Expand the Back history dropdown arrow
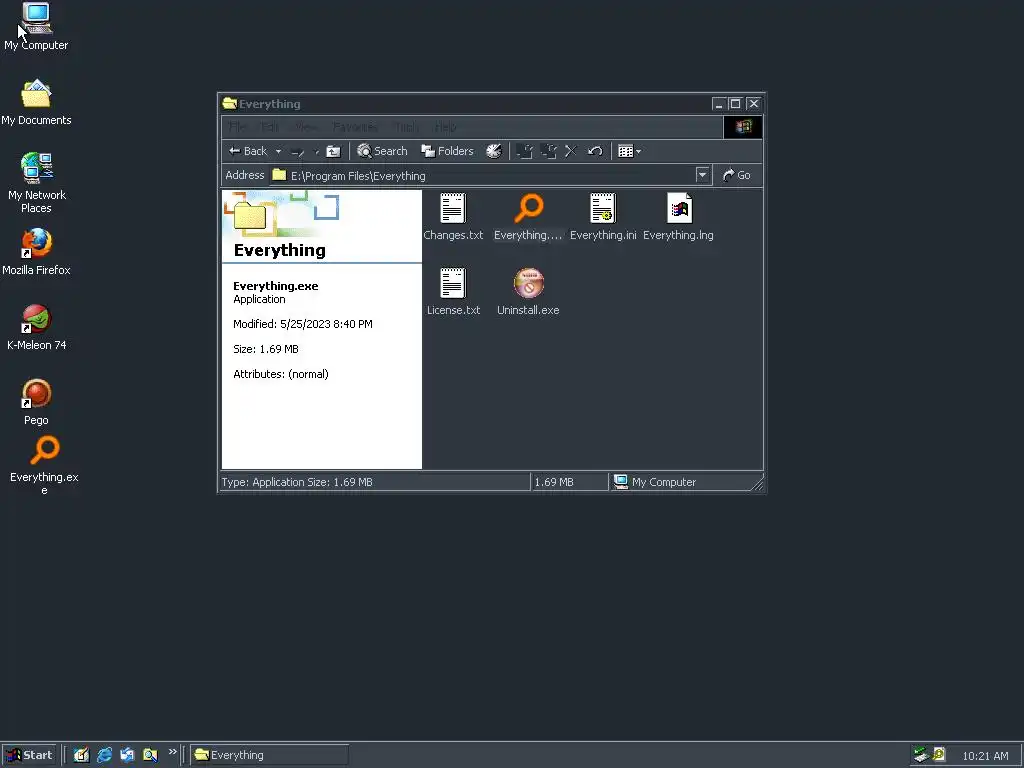The width and height of the screenshot is (1024, 768). click(278, 152)
